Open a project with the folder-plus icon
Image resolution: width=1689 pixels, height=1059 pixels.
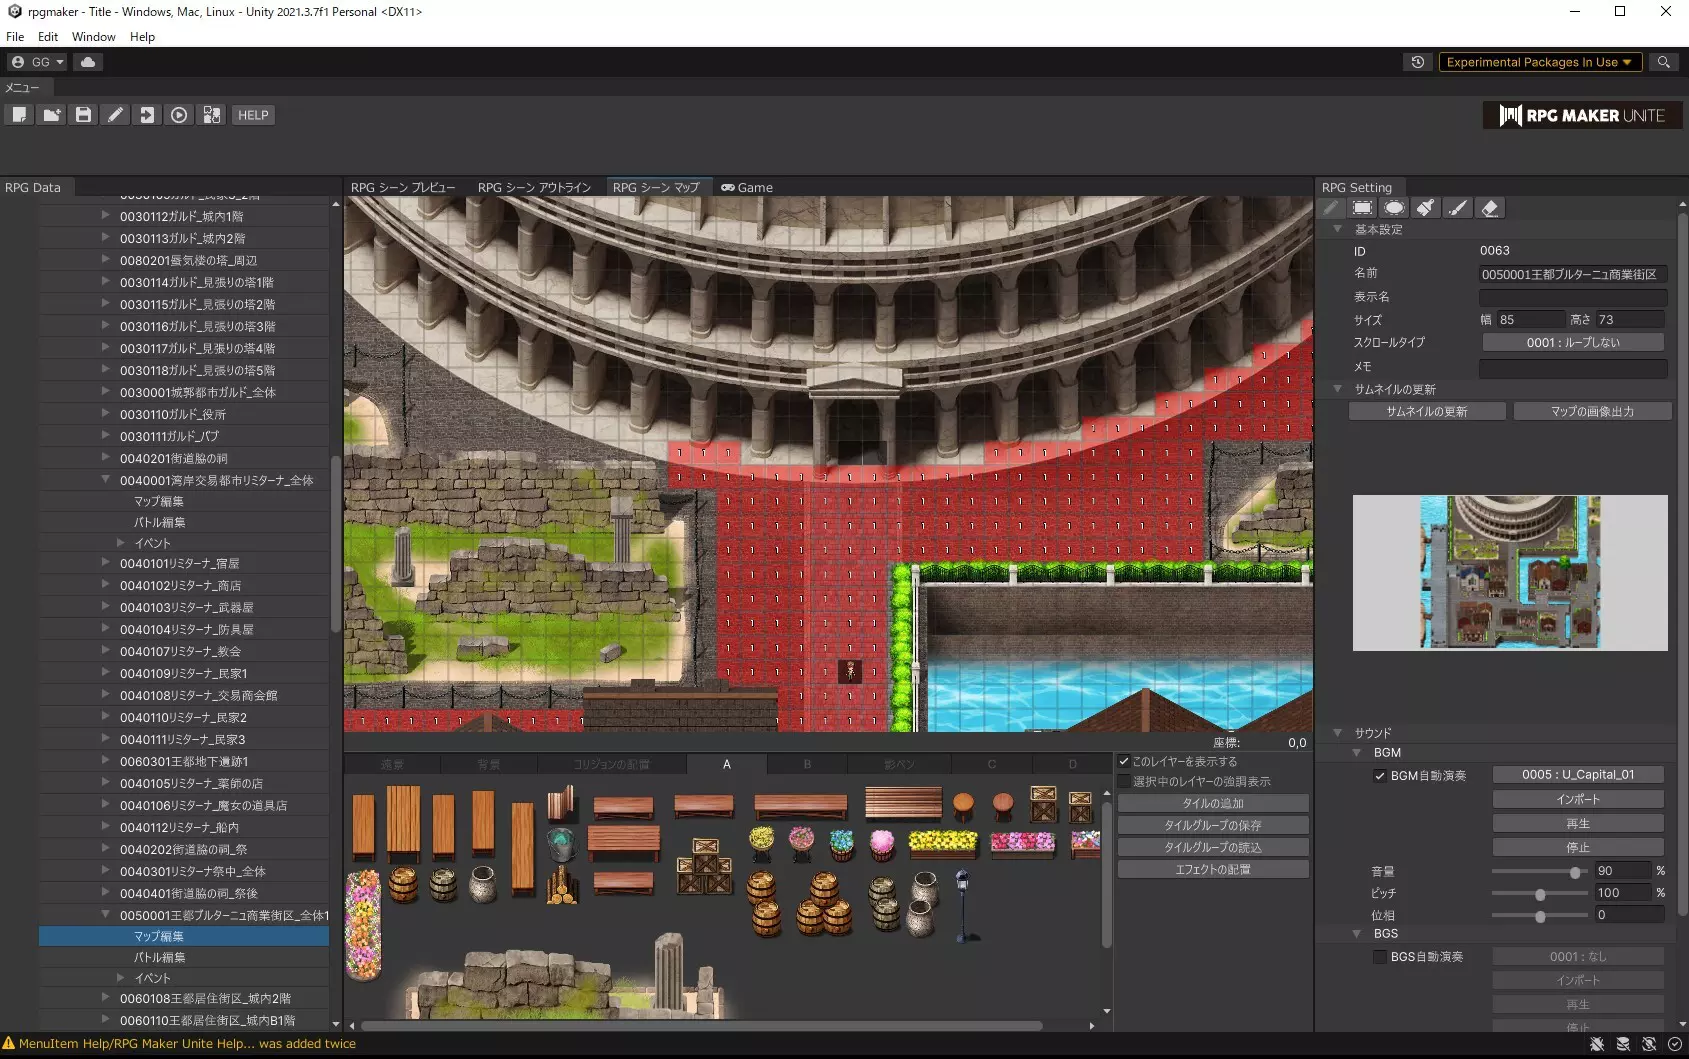51,115
